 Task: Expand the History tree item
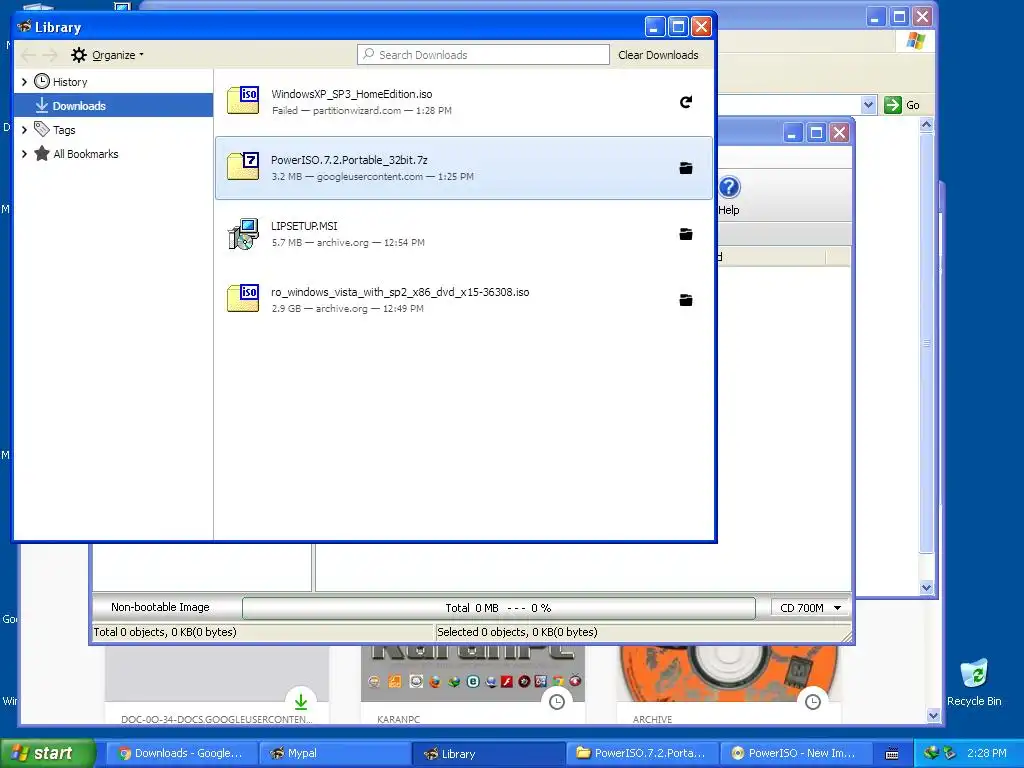point(24,82)
